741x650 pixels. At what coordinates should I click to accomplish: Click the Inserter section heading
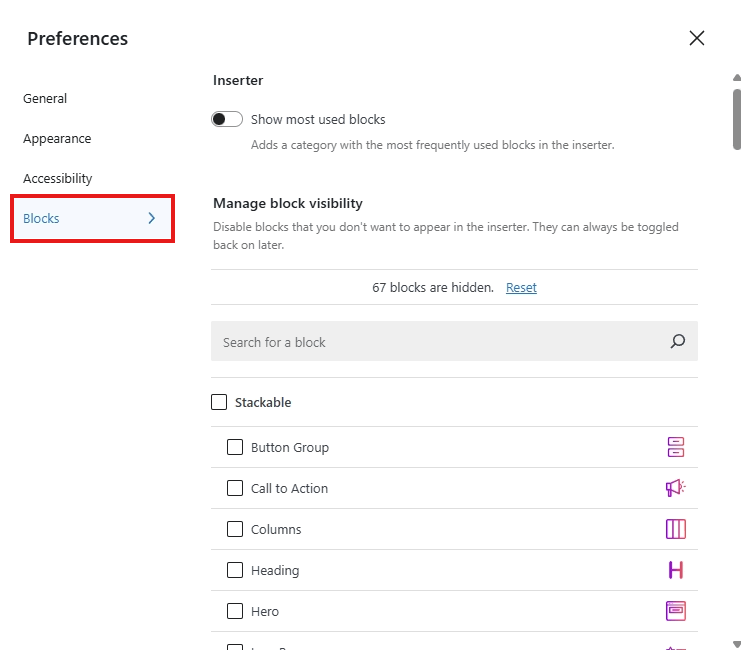point(238,80)
